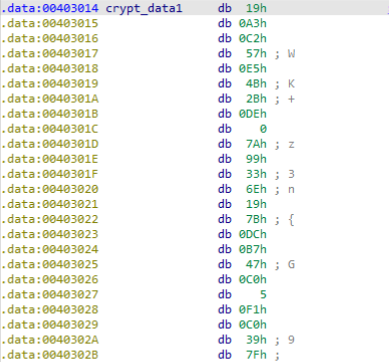
Task: Click the comment character {
Action: coord(291,220)
